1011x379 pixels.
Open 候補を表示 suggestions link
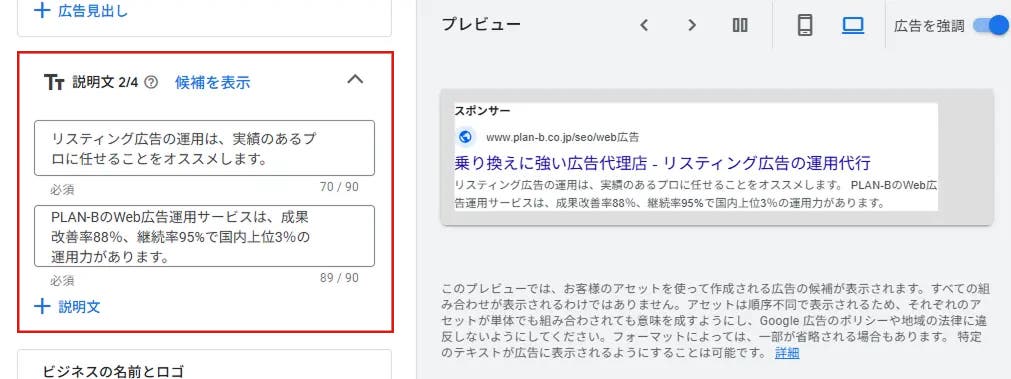pos(213,83)
